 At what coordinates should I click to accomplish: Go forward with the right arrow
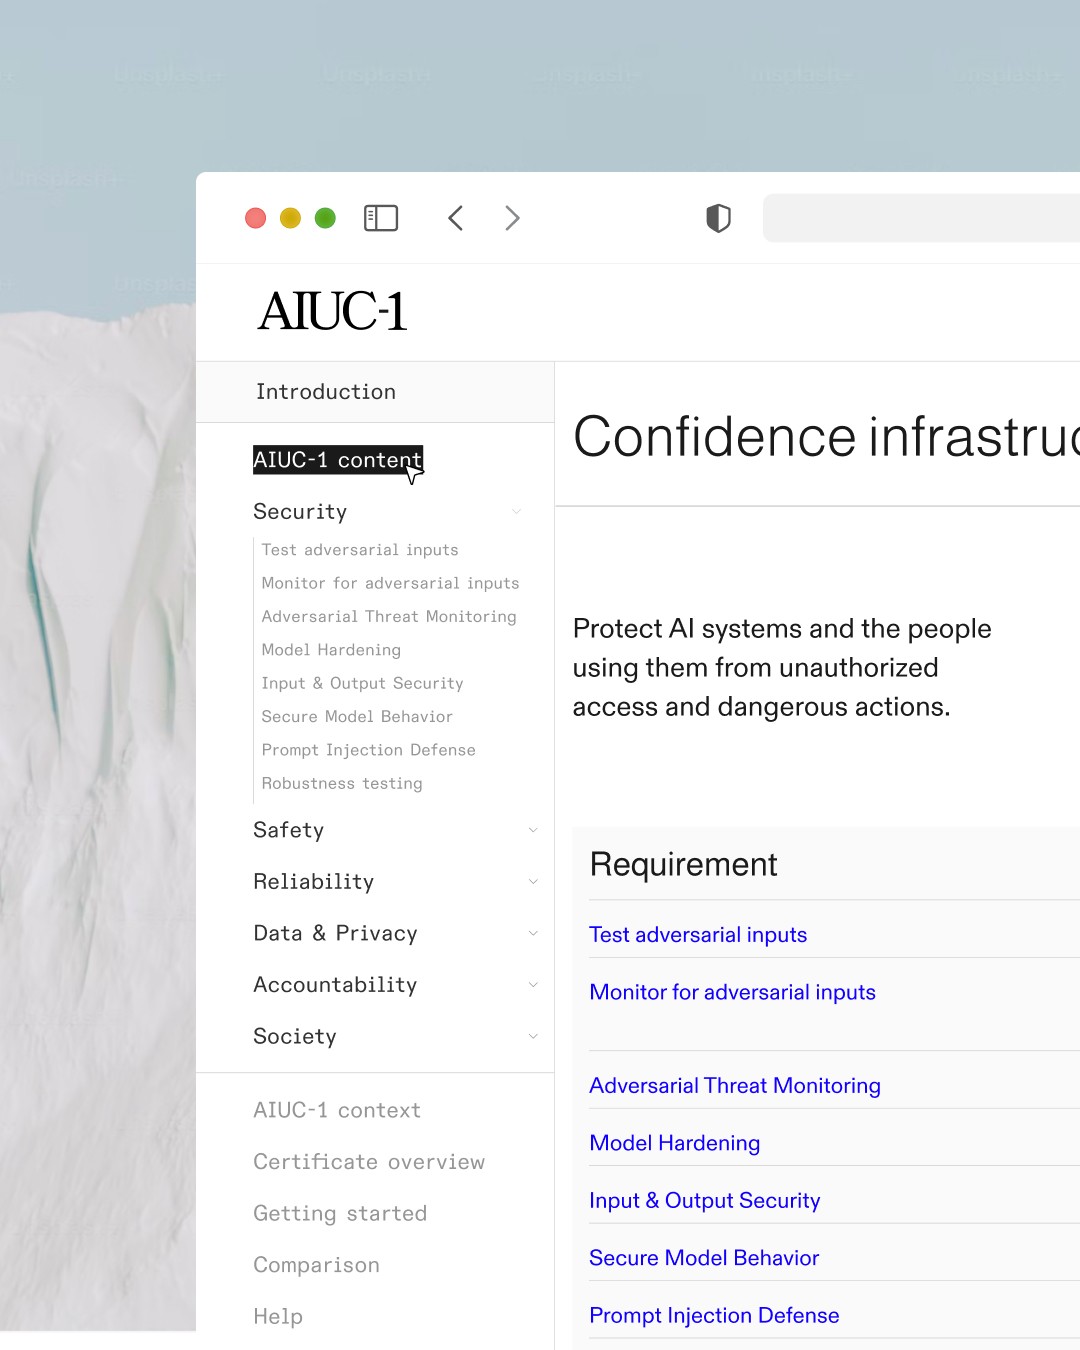pyautogui.click(x=512, y=218)
